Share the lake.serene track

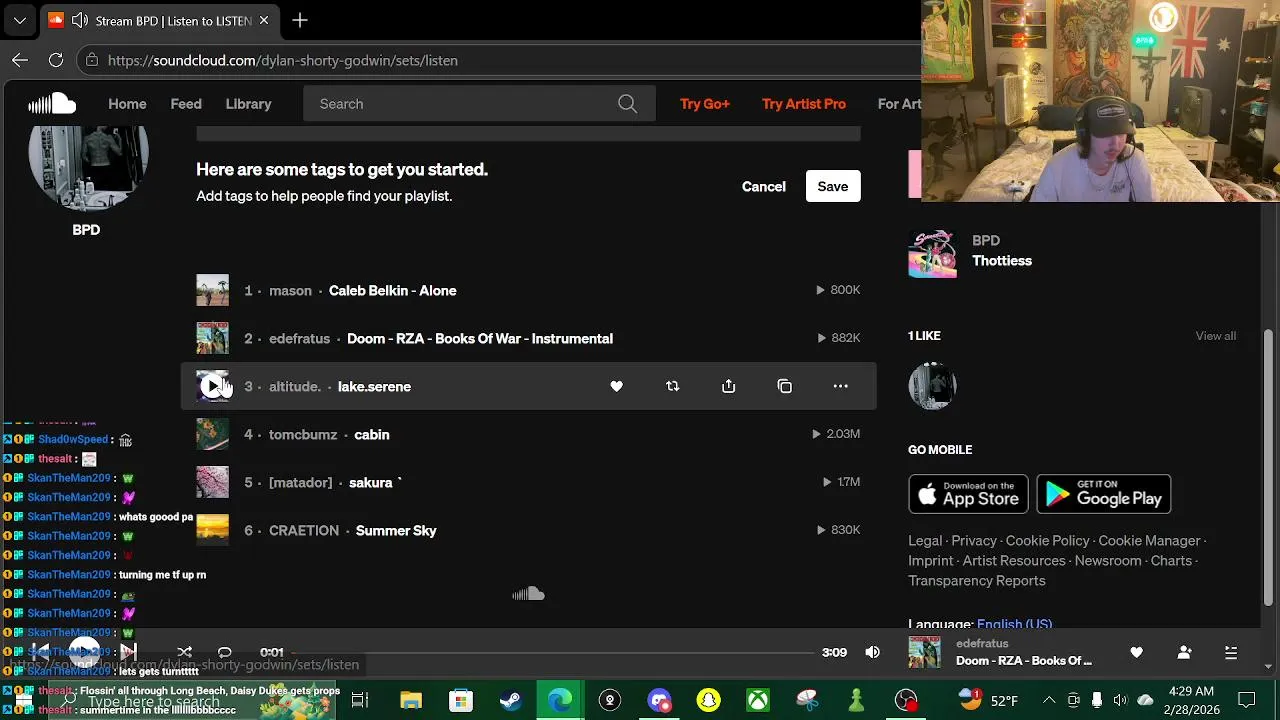(728, 386)
